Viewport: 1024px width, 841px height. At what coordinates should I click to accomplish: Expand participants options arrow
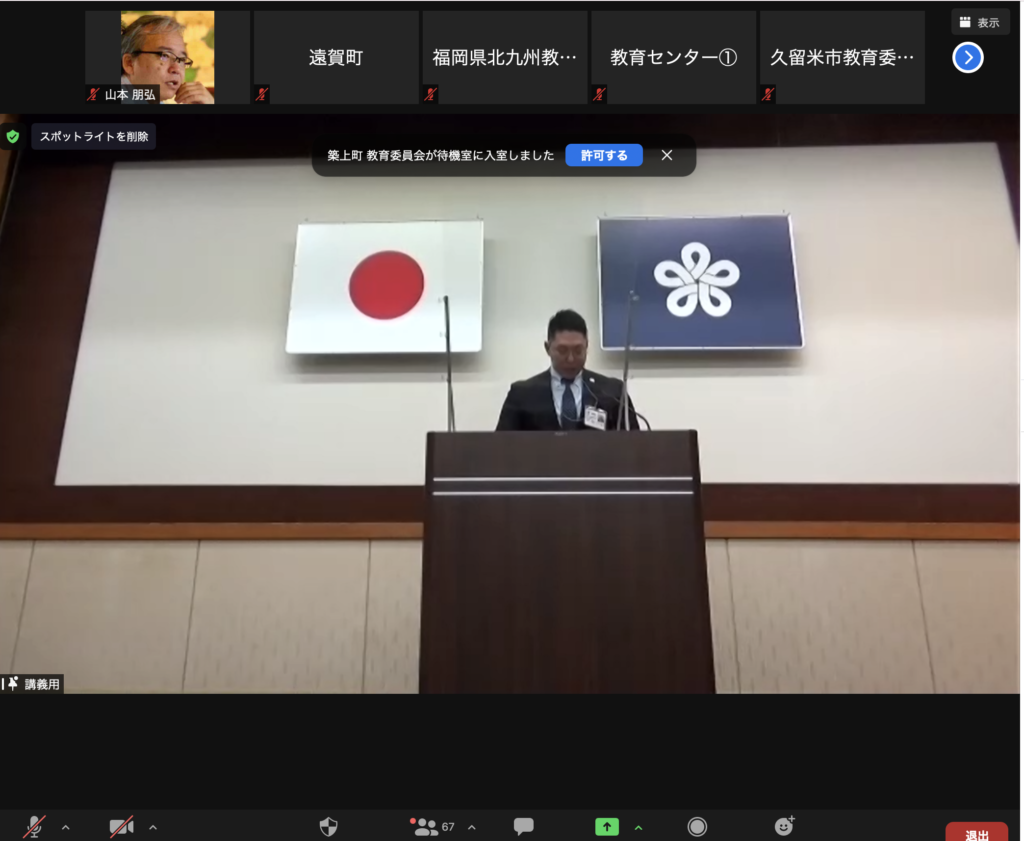pos(472,827)
